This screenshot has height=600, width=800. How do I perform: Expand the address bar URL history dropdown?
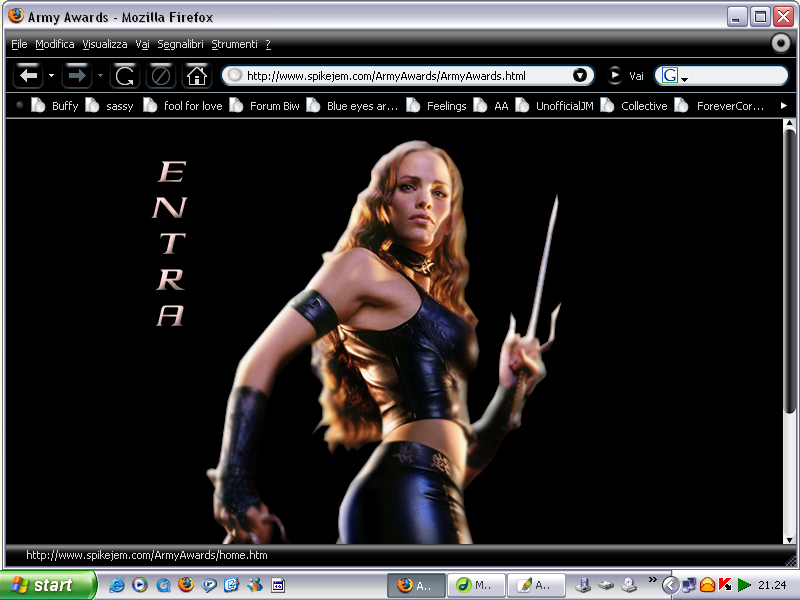580,76
